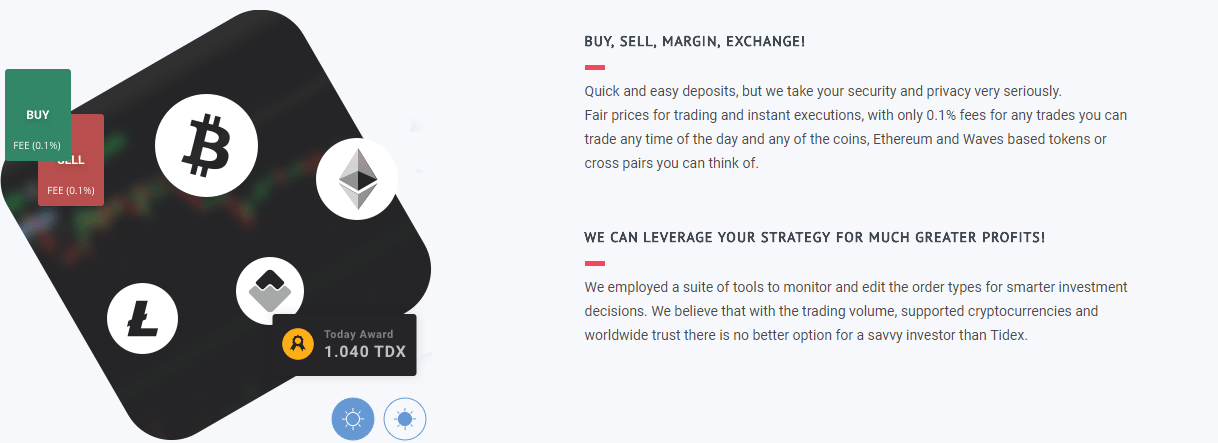Toggle the filled blue sun theme button
1218x443 pixels.
(353, 419)
